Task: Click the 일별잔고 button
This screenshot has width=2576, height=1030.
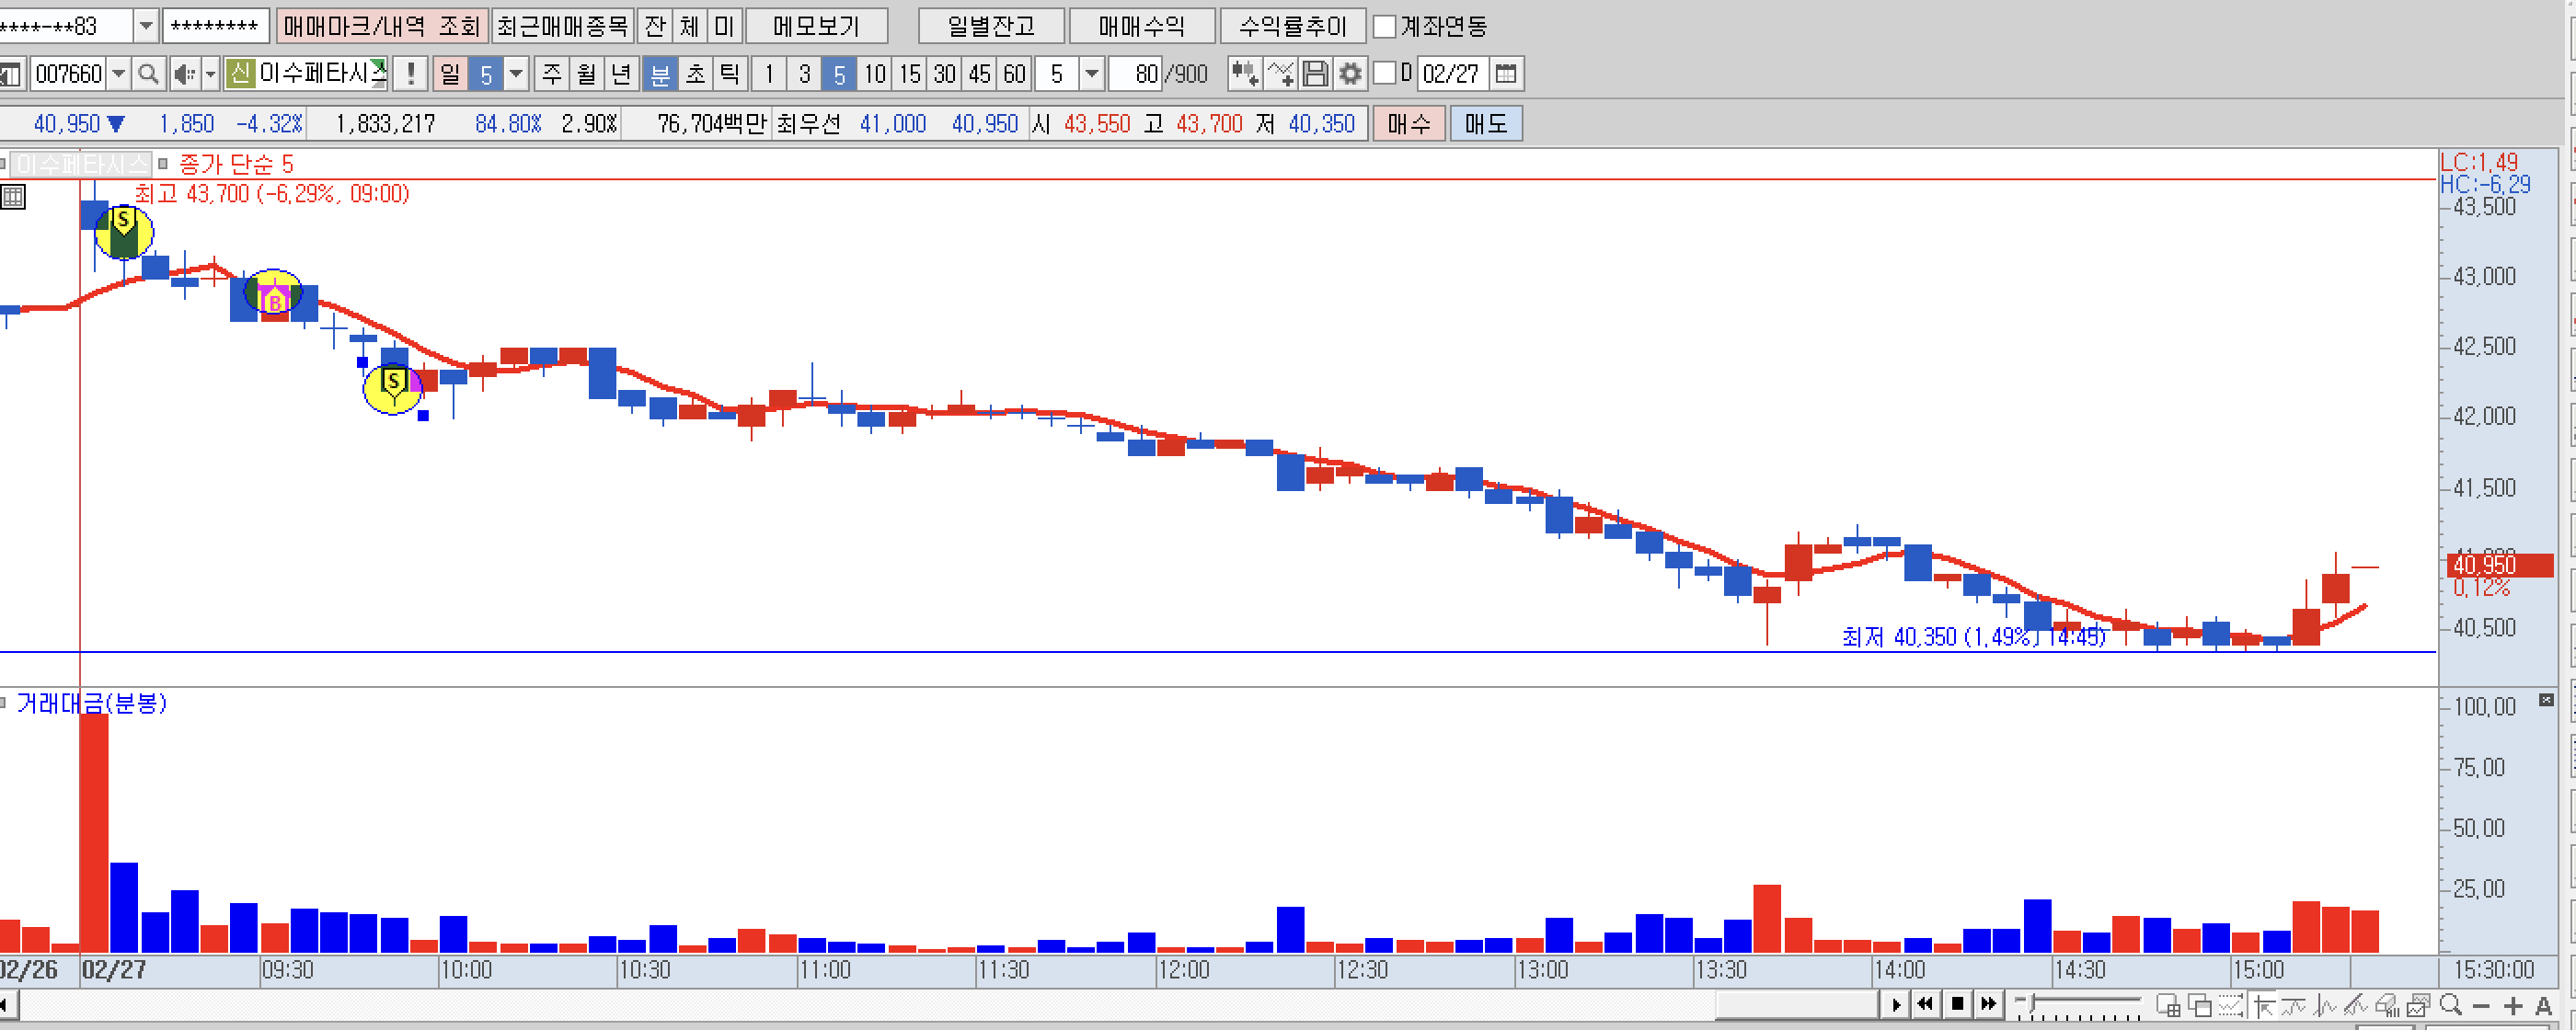Action: click(x=991, y=26)
